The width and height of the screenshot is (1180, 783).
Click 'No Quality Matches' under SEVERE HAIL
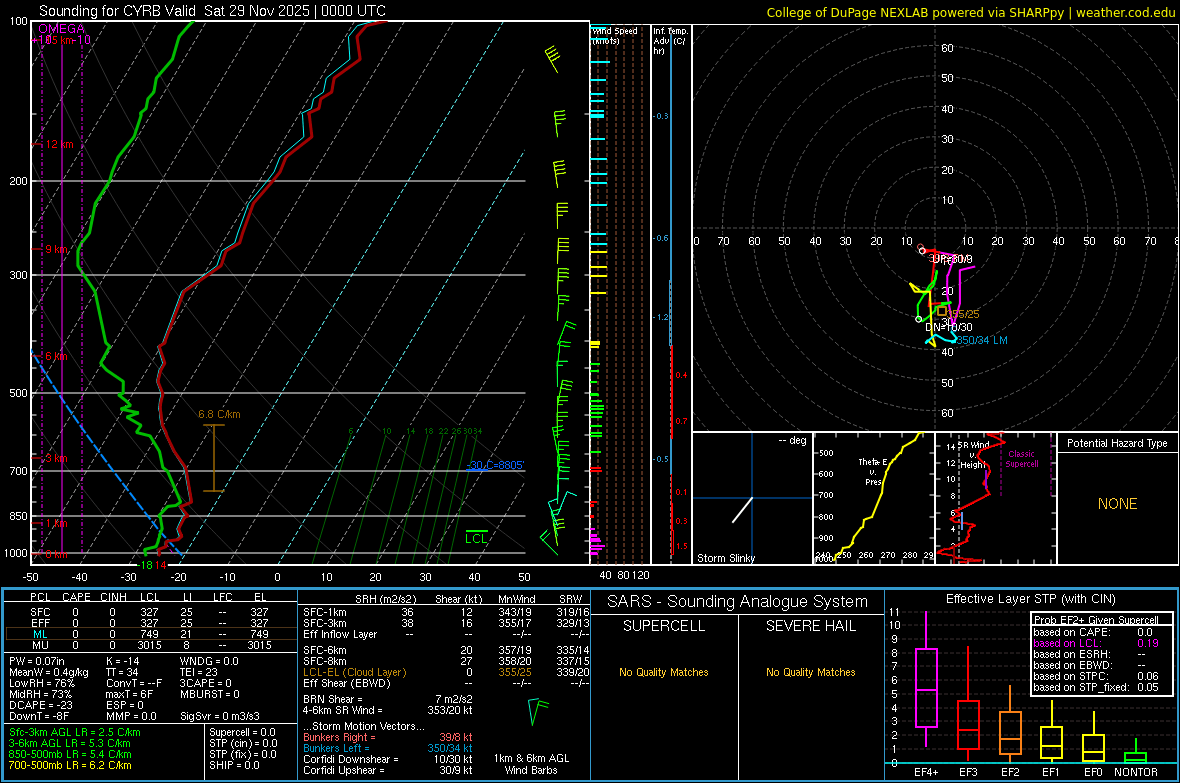[x=810, y=672]
